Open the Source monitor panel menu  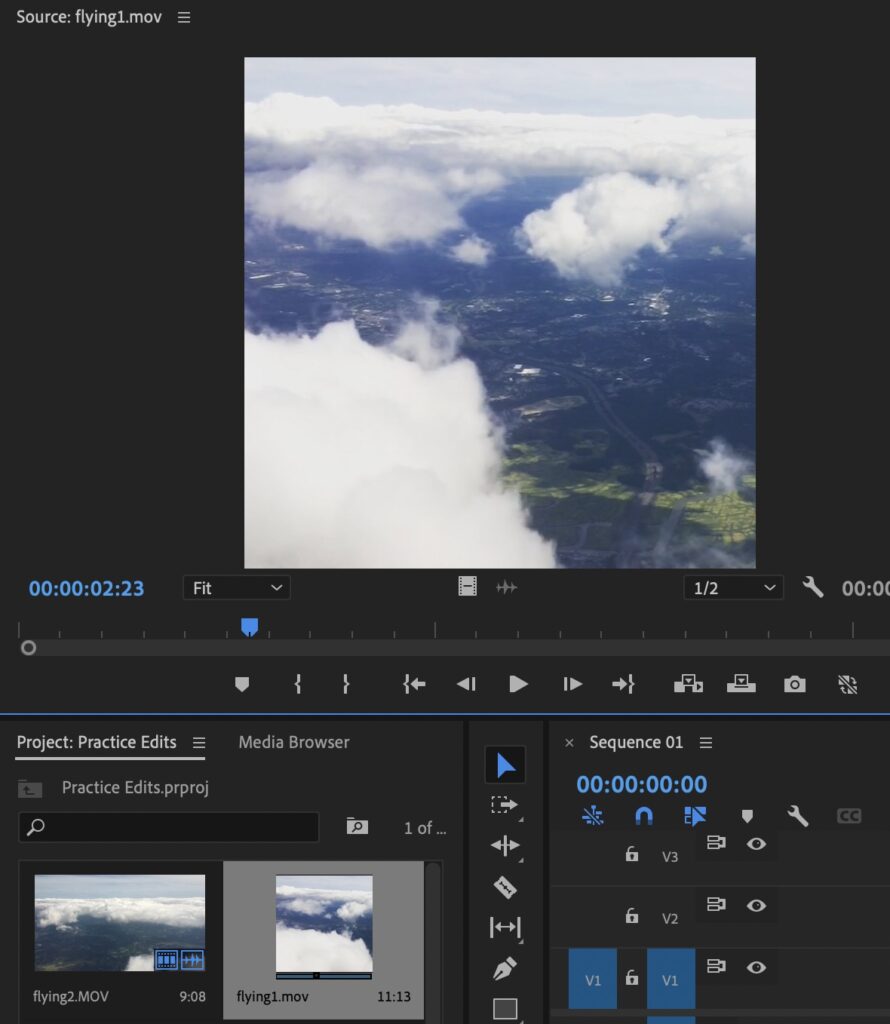(x=184, y=18)
